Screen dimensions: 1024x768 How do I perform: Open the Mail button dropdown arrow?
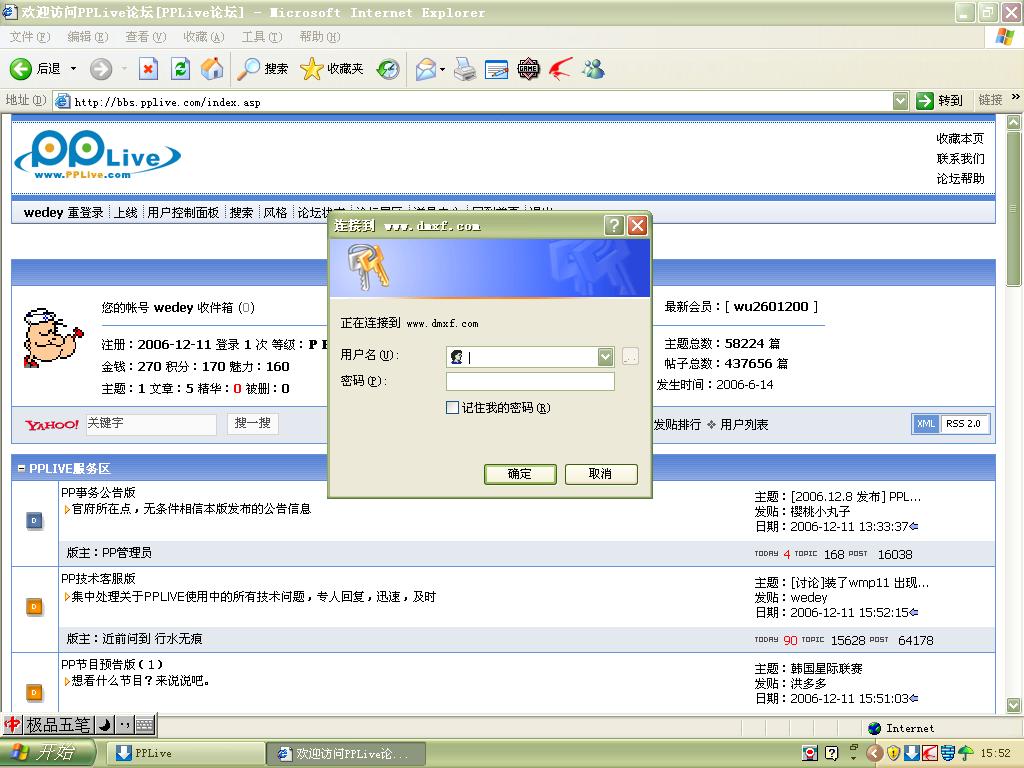point(443,69)
